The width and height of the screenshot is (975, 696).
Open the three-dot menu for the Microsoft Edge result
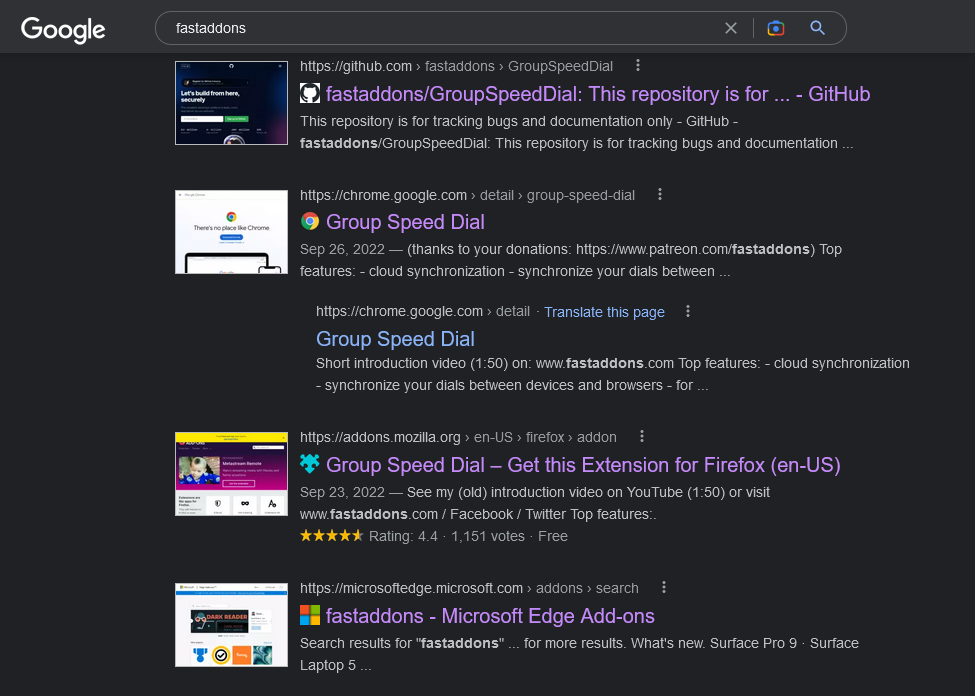(x=664, y=587)
